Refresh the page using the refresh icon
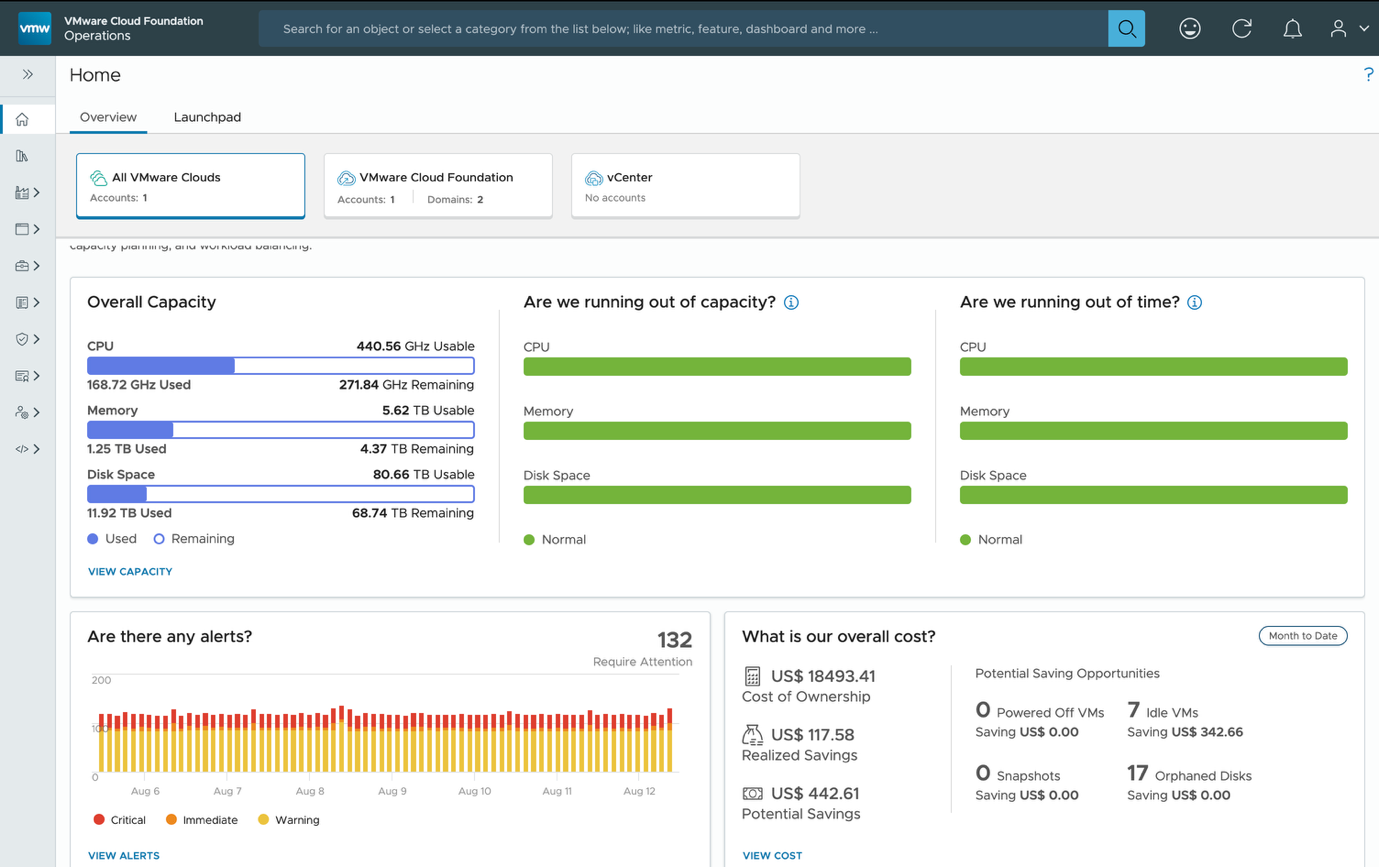The height and width of the screenshot is (867, 1379). (x=1242, y=28)
